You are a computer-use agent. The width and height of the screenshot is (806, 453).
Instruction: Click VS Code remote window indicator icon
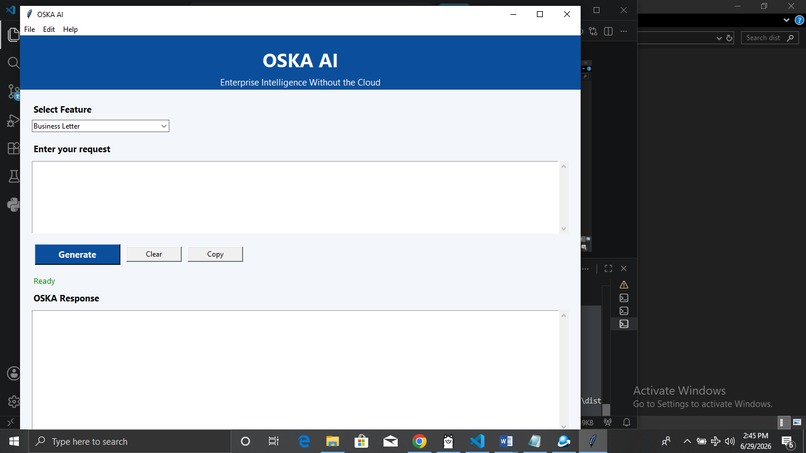click(10, 422)
